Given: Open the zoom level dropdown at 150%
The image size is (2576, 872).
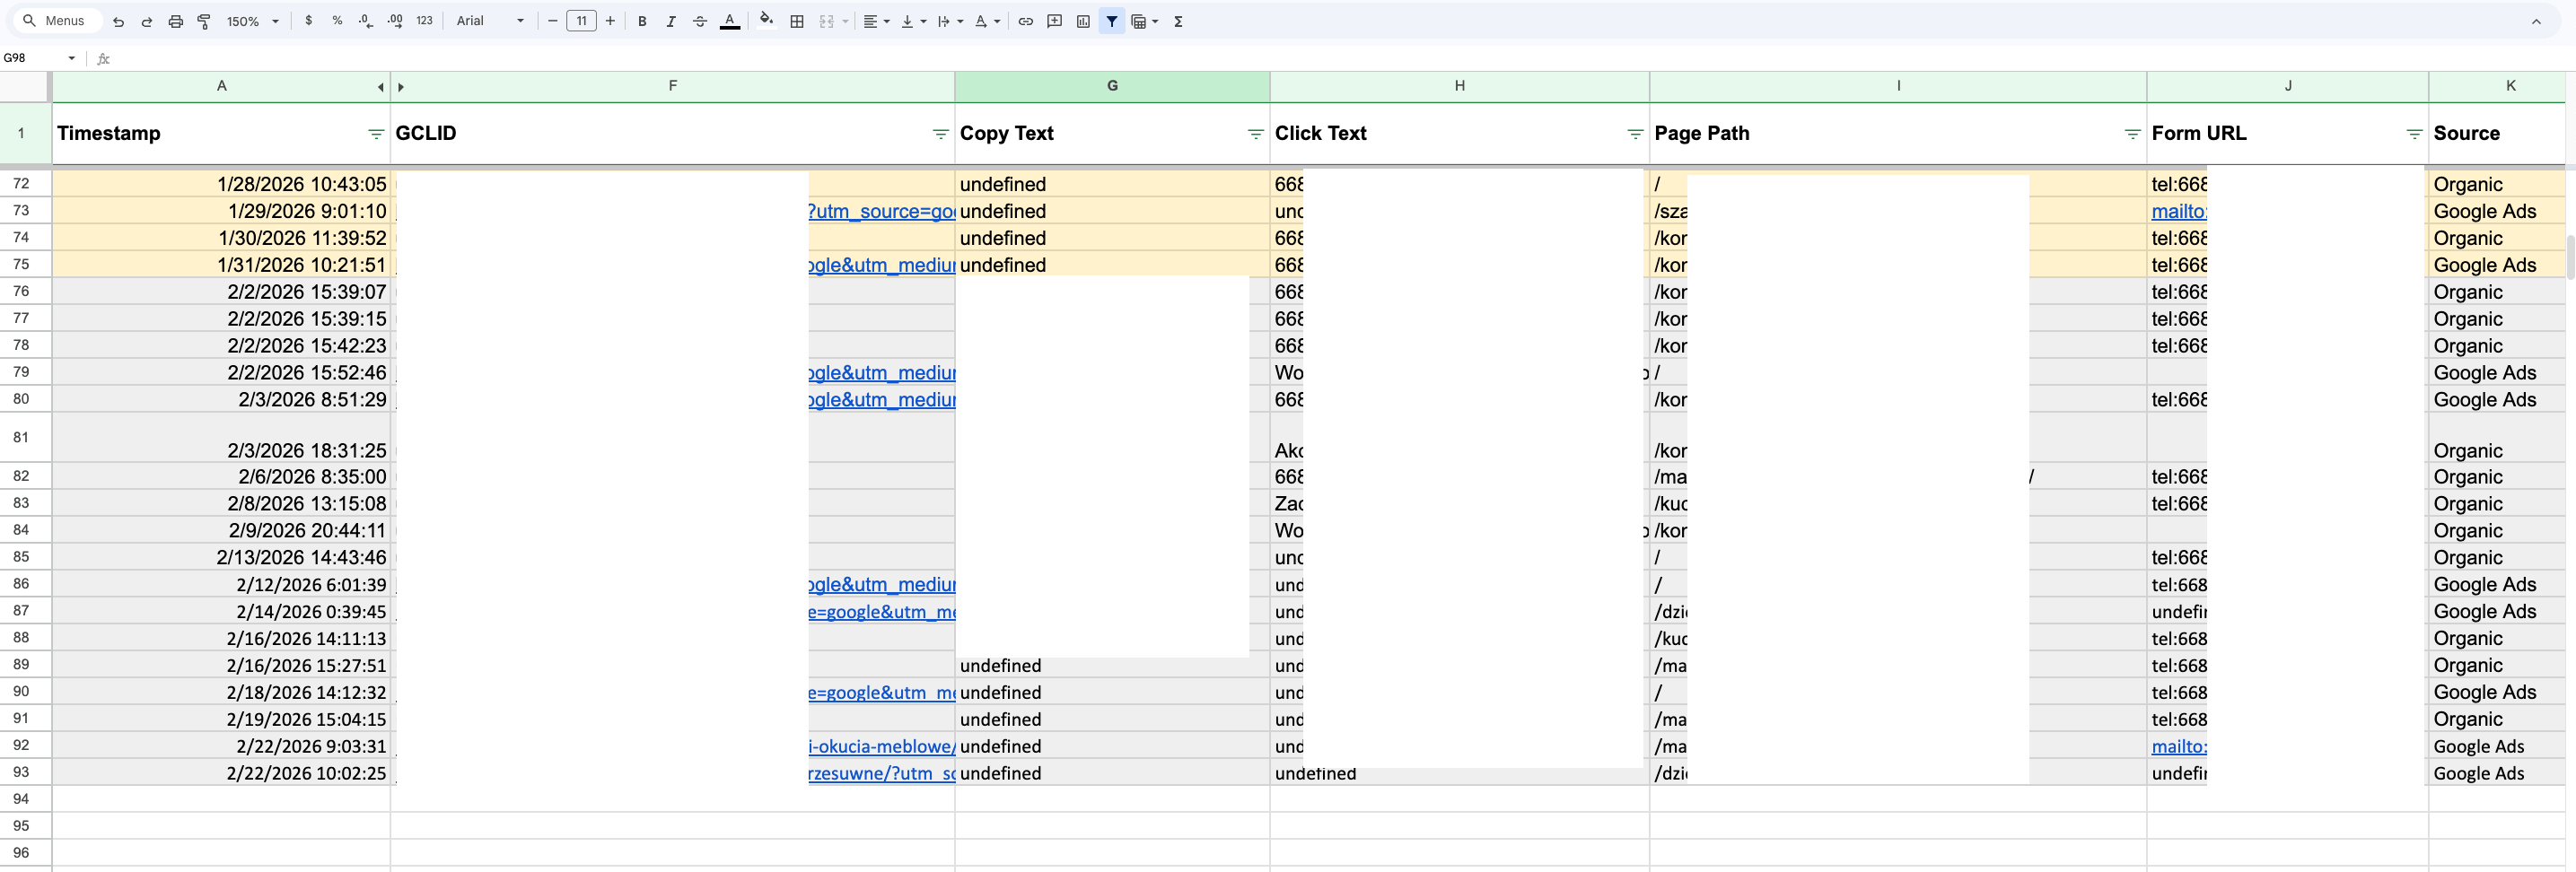Looking at the screenshot, I should (253, 21).
